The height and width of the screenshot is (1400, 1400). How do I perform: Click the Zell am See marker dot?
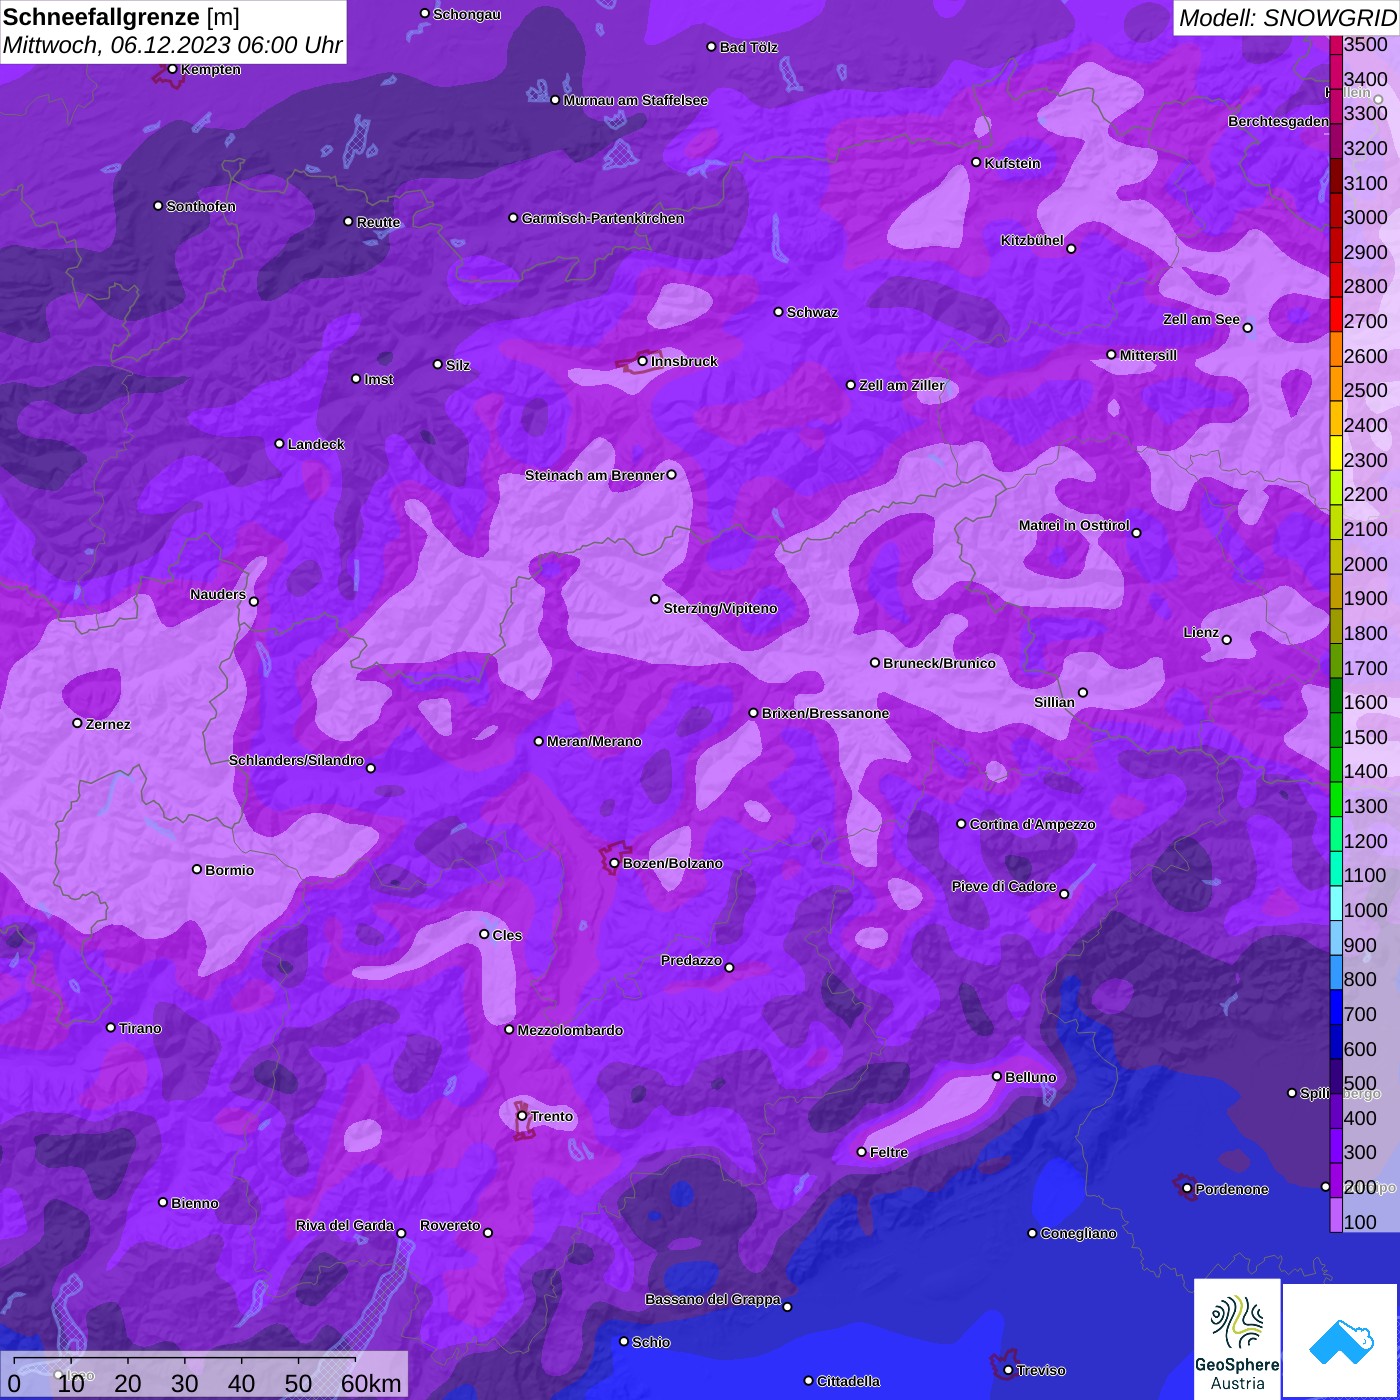(x=1247, y=327)
